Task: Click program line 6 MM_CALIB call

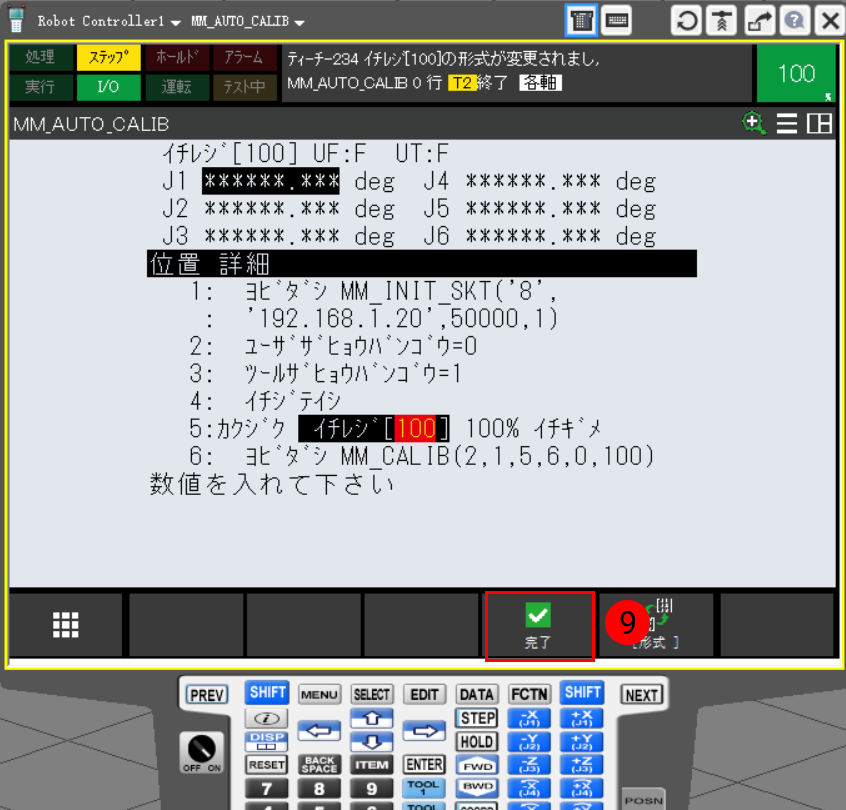Action: point(422,456)
